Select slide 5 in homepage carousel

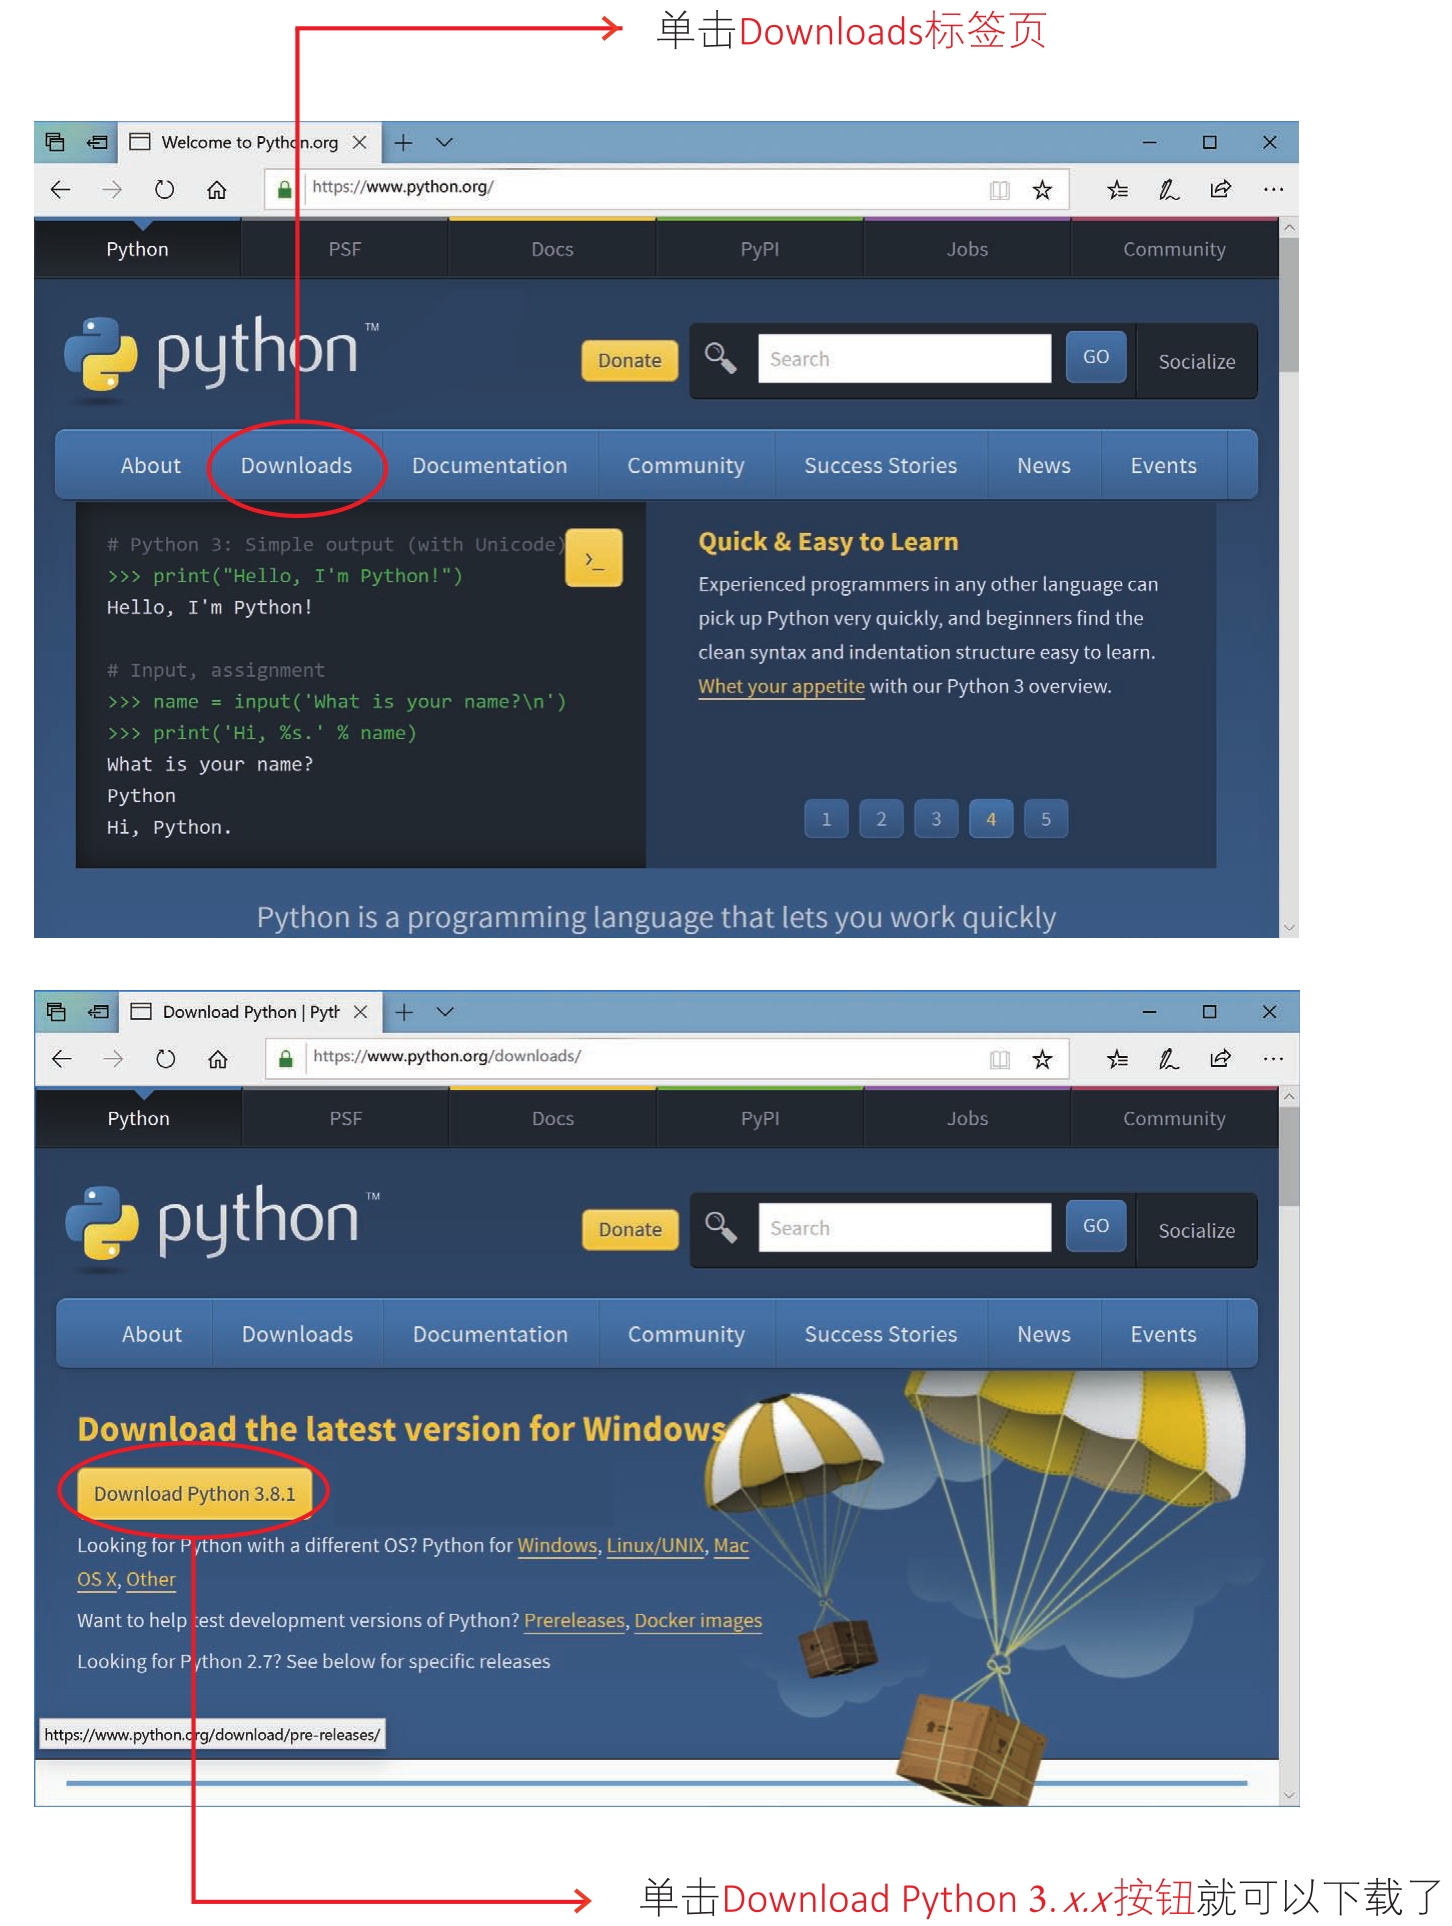[x=1046, y=818]
